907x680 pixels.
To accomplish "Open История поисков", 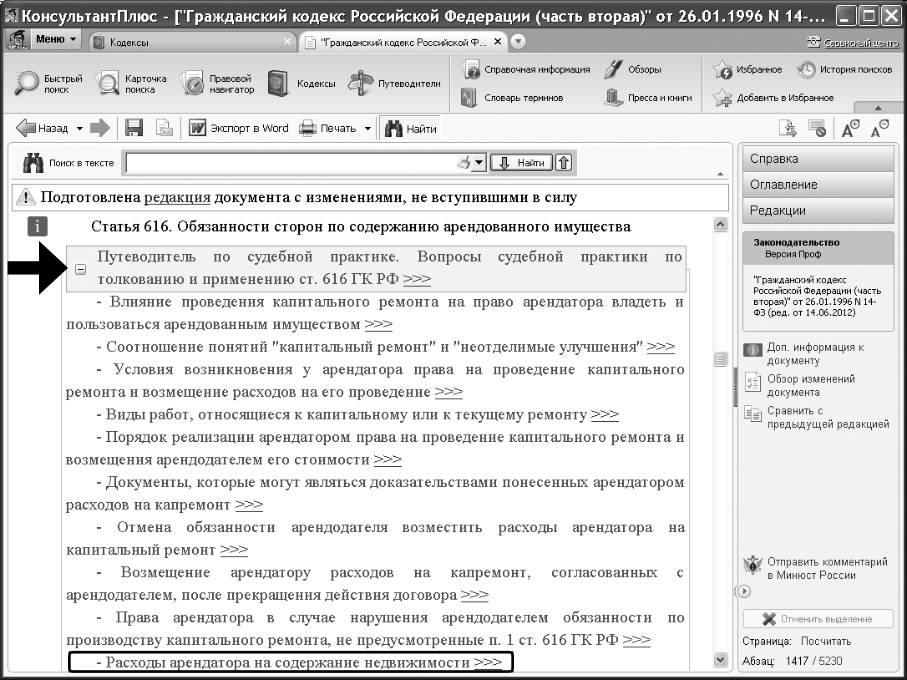I will [x=845, y=69].
